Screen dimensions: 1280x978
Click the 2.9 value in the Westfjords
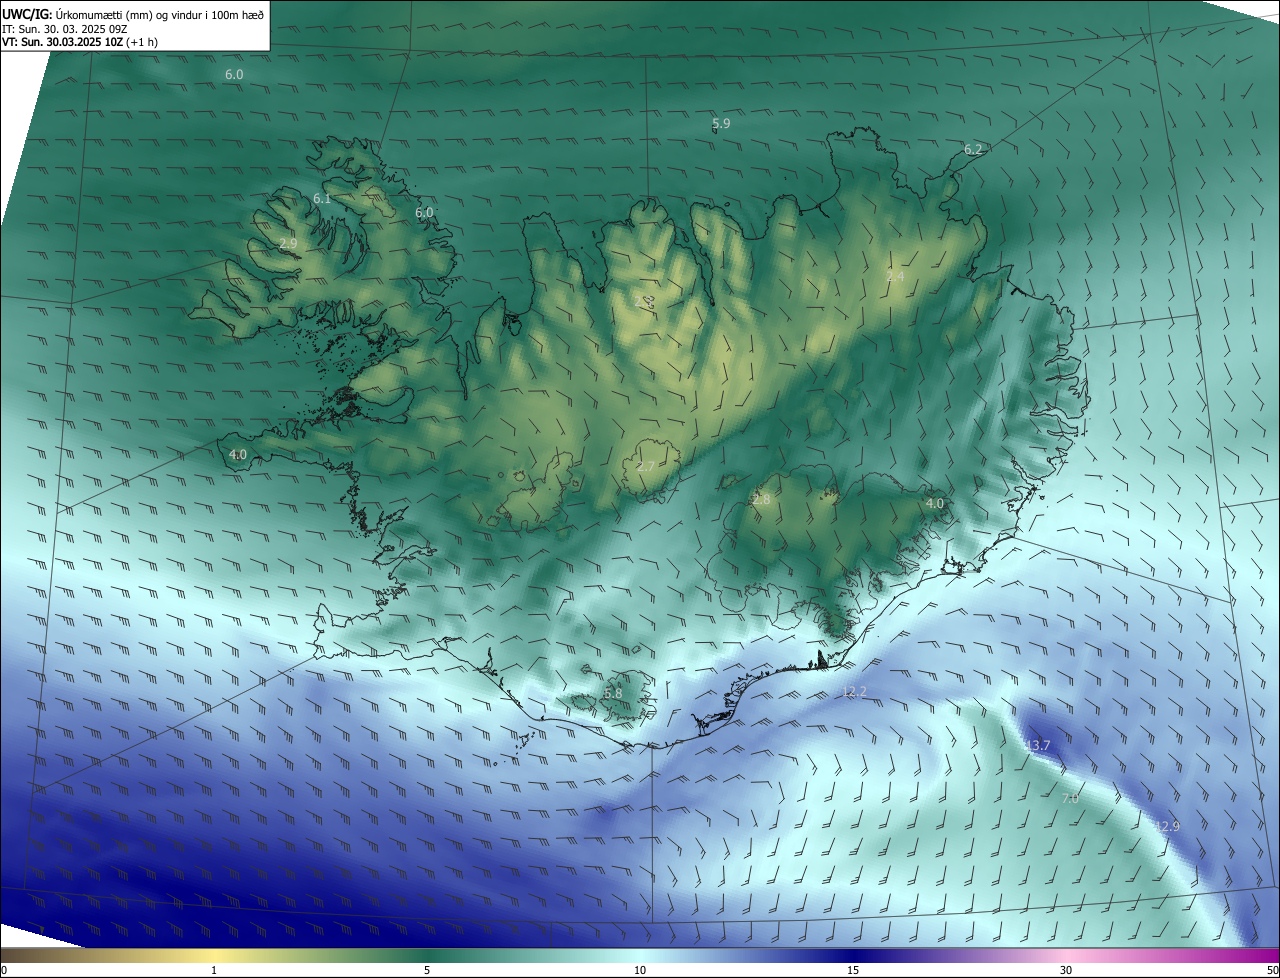(289, 244)
